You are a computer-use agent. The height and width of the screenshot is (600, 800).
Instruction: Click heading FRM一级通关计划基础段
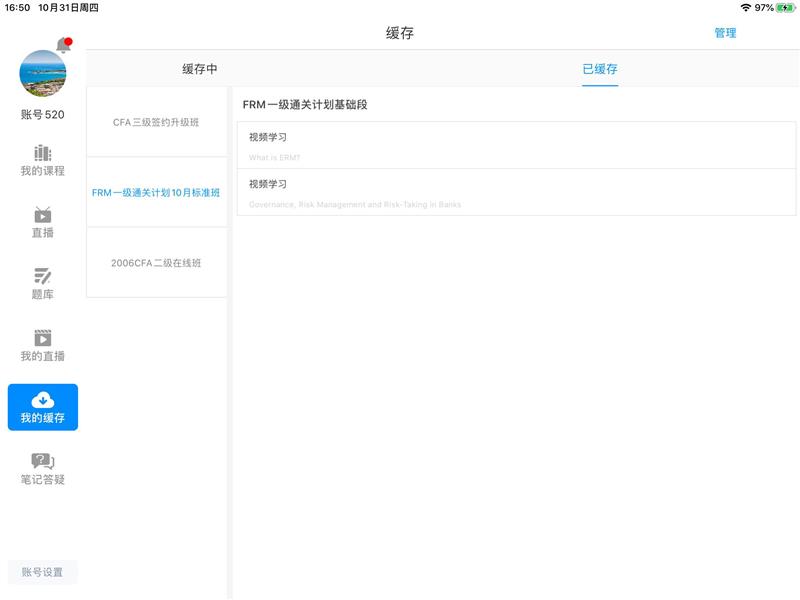point(305,105)
